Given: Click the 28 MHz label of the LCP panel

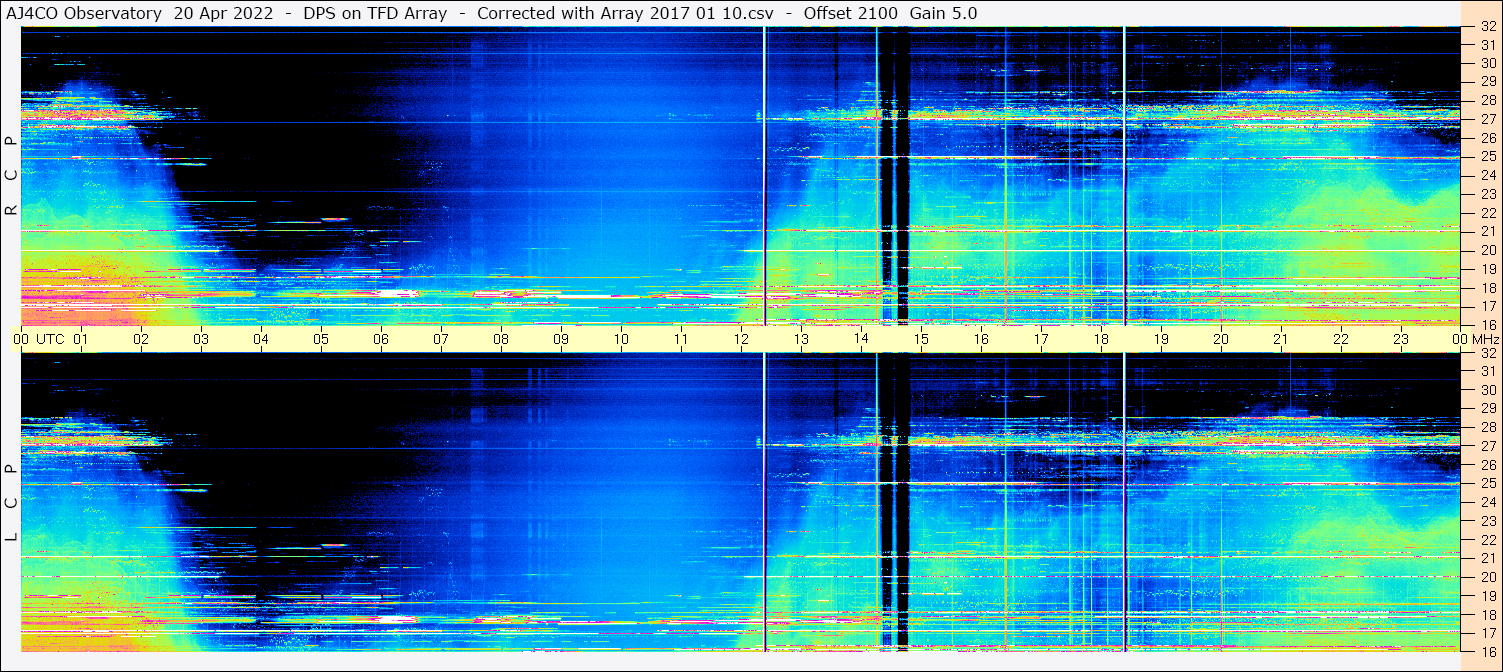Looking at the screenshot, I should tap(1488, 428).
